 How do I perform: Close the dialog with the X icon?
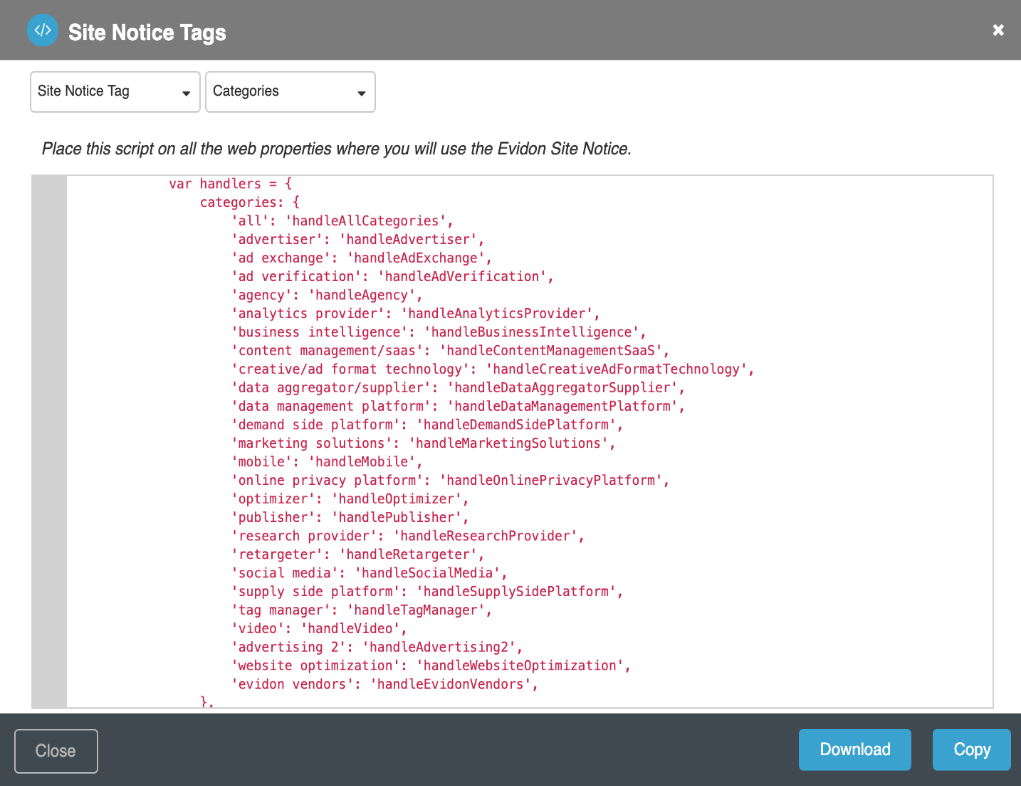pos(997,30)
